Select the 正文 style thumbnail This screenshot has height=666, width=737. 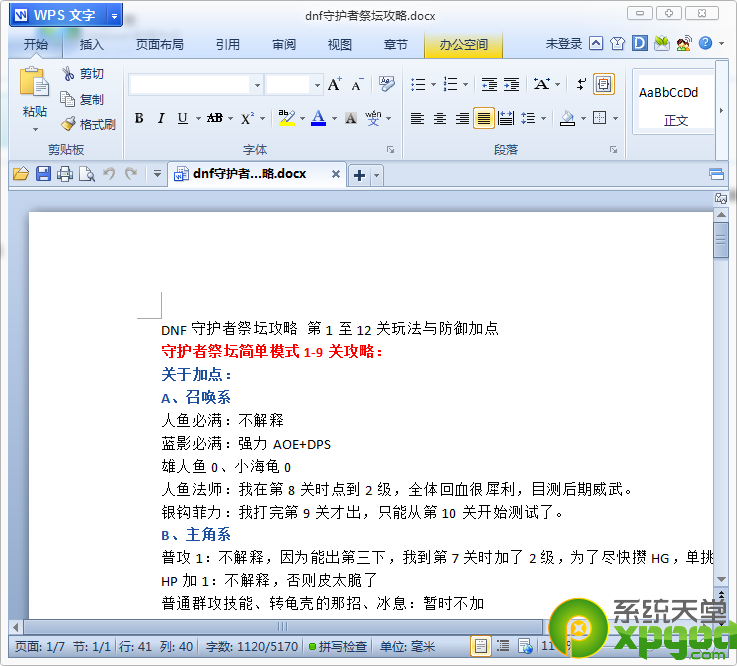(674, 102)
